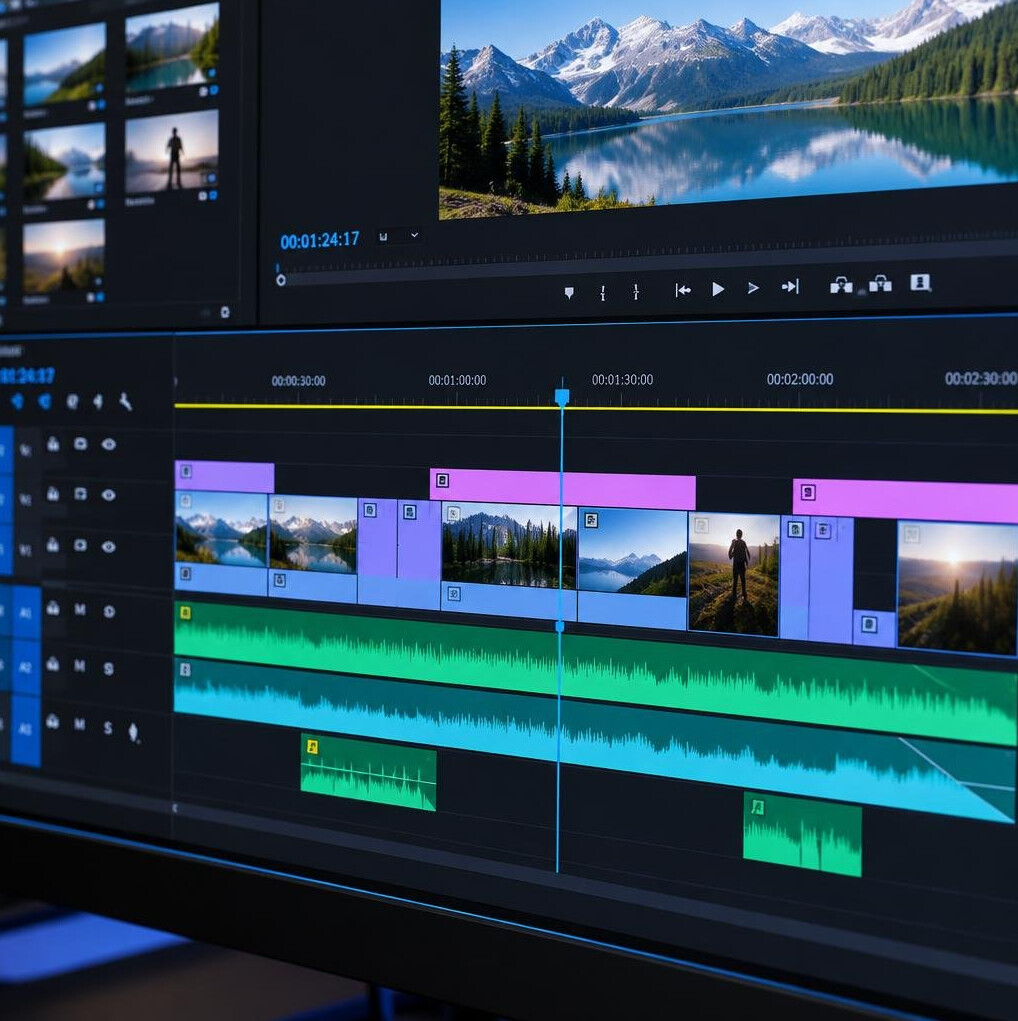
Task: Click the Add Marker icon below the monitor
Action: 569,293
